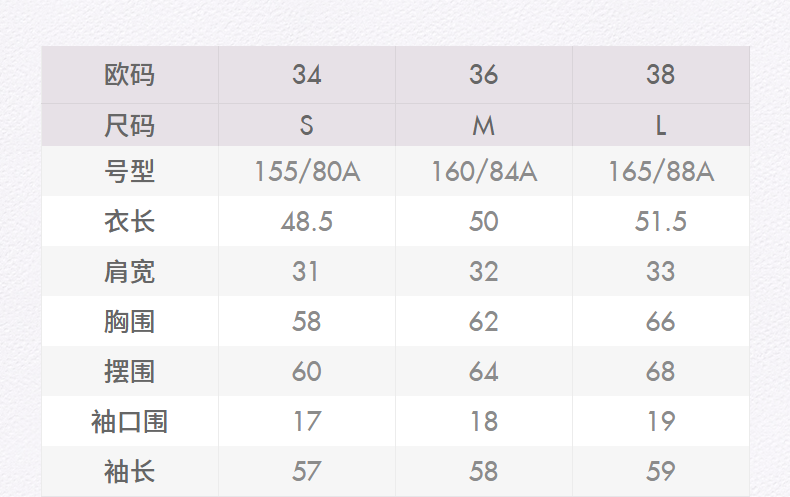790x497 pixels.
Task: Select the size S cell
Action: (307, 126)
